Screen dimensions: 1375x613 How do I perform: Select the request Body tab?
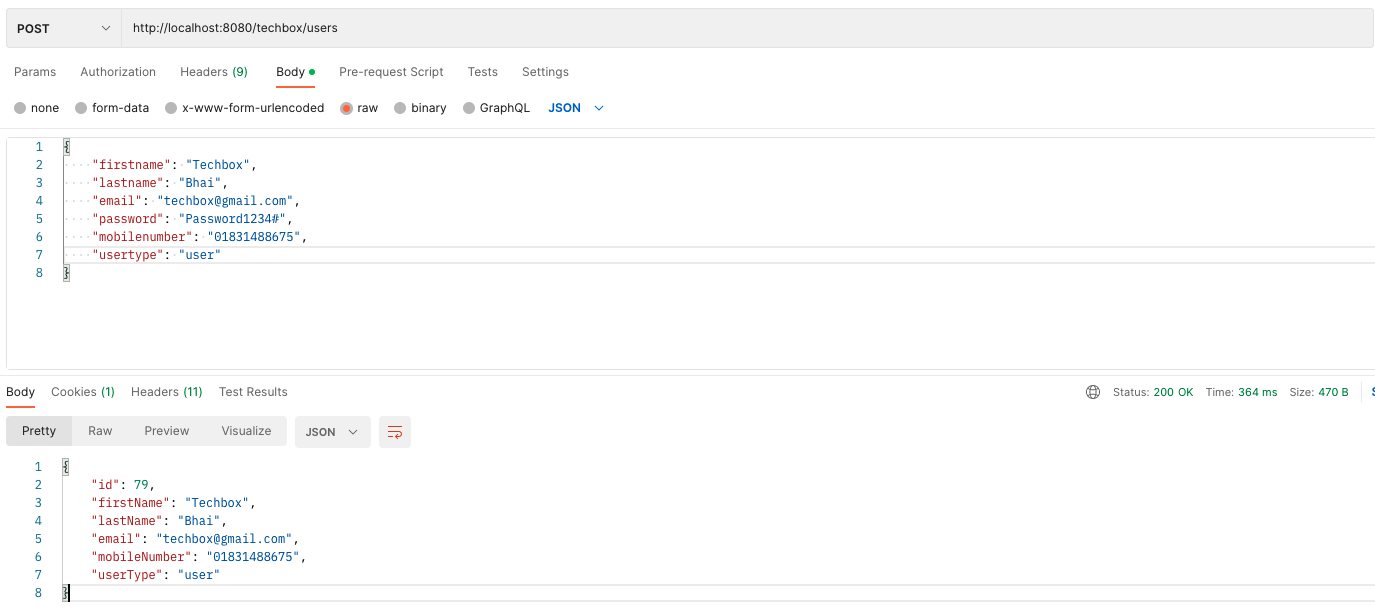295,72
